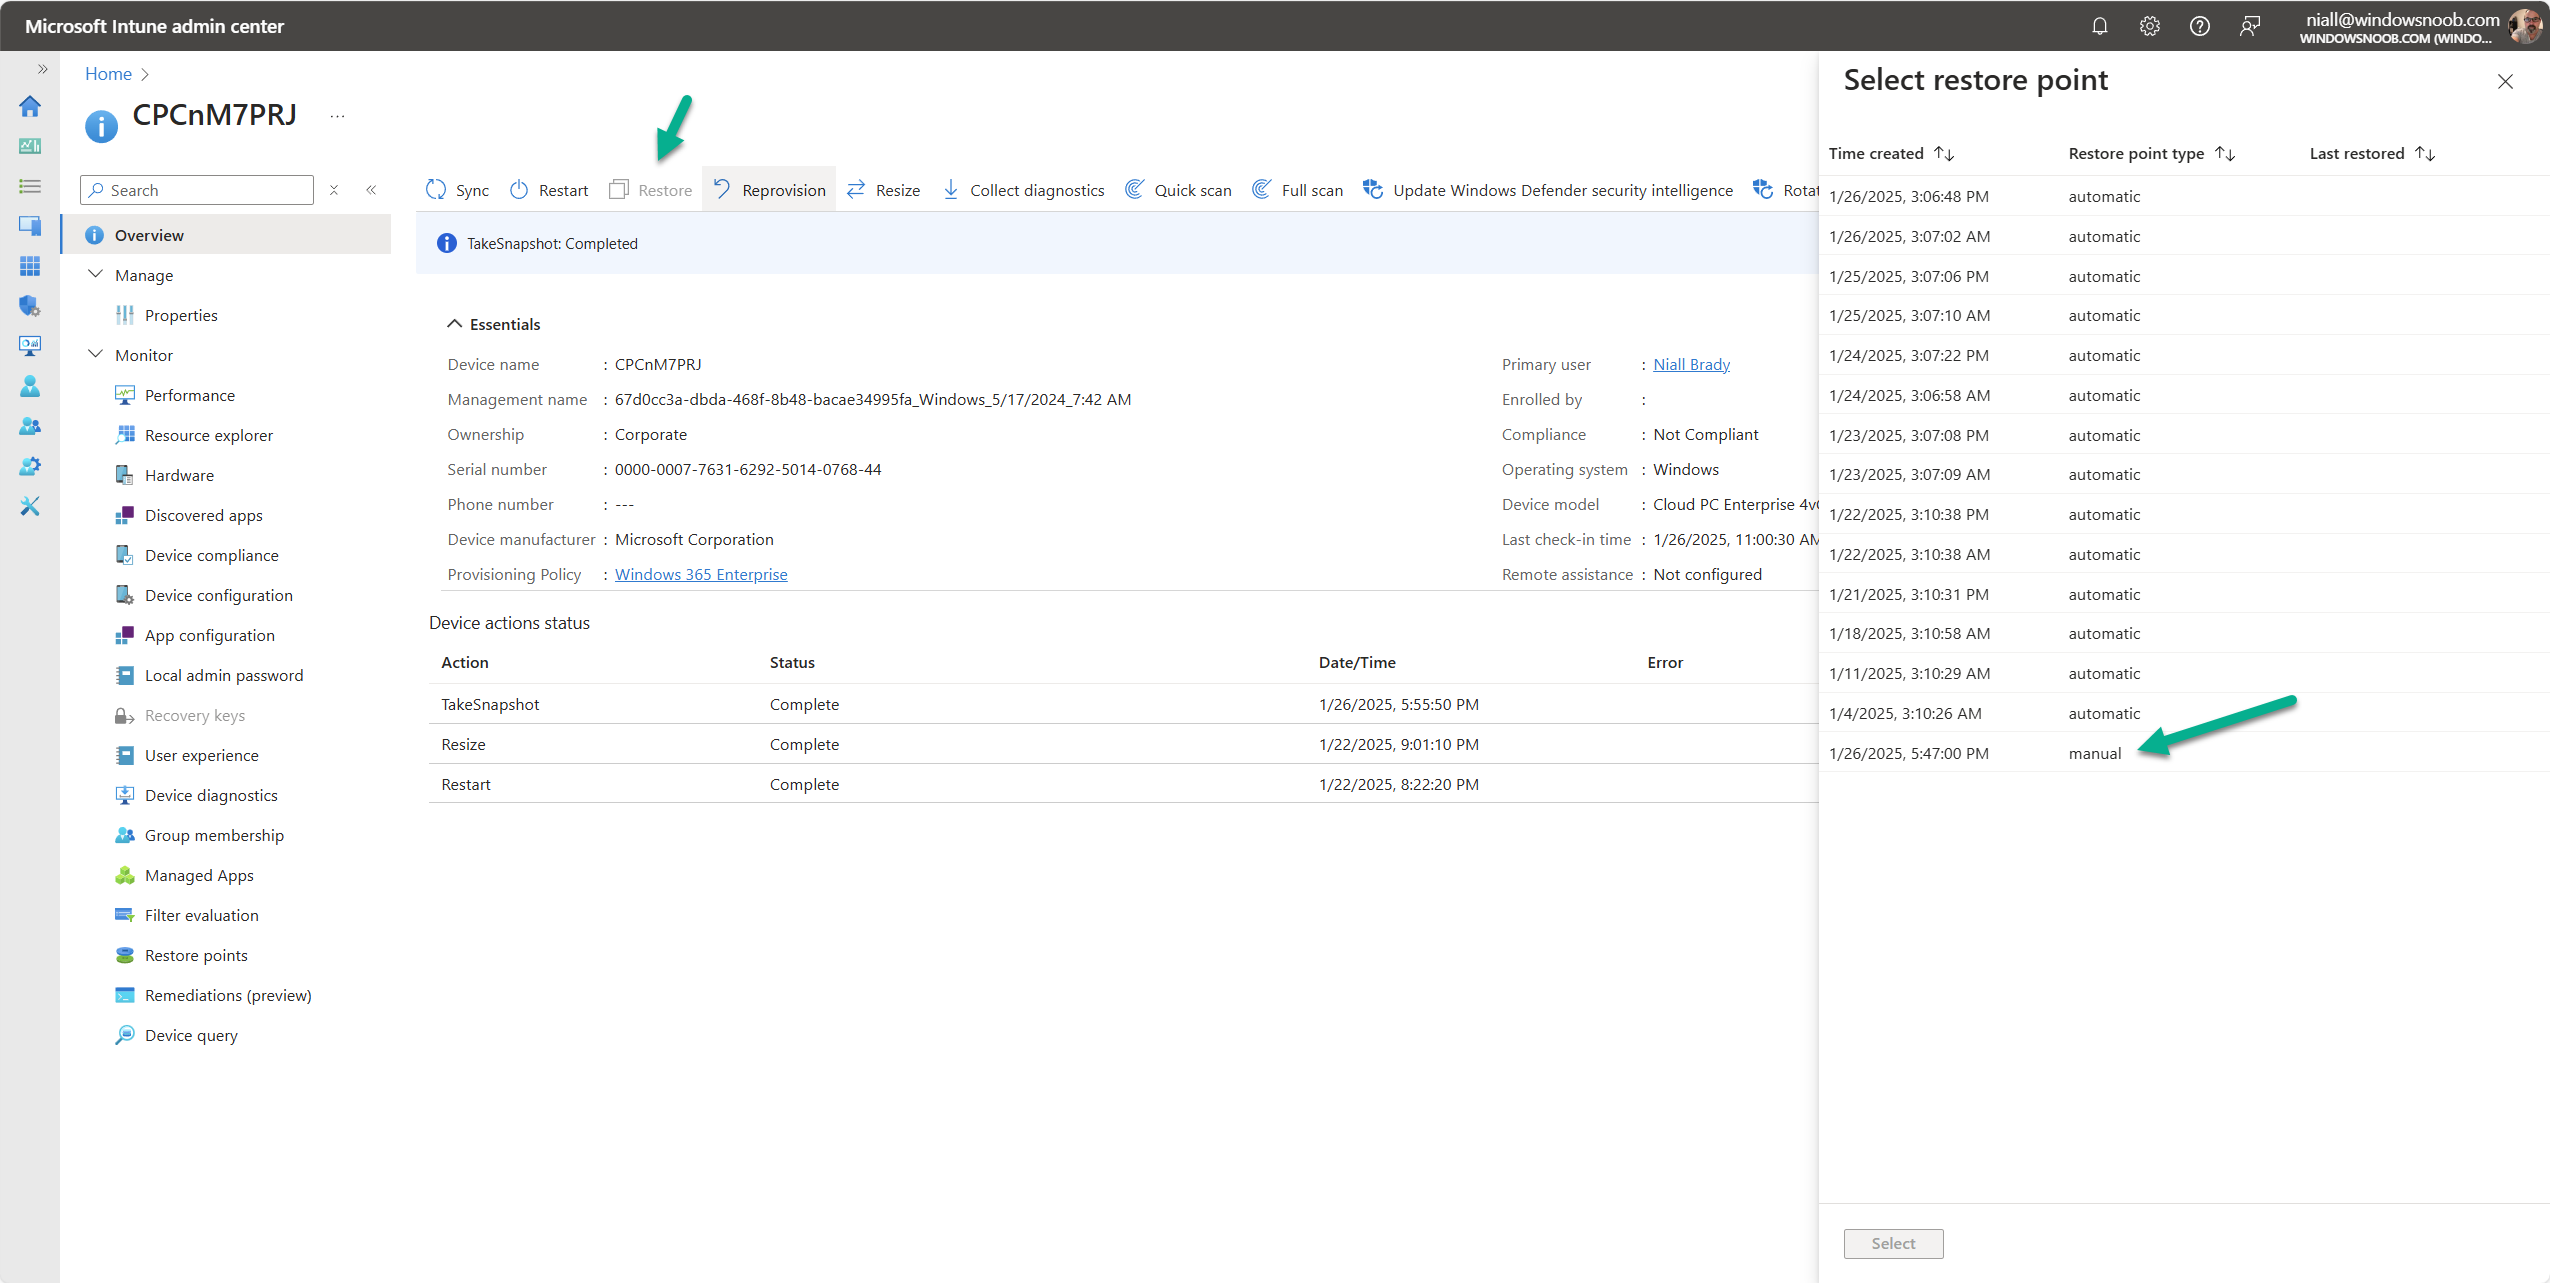2550x1283 pixels.
Task: Open the Windows 365 Enterprise policy link
Action: click(701, 574)
